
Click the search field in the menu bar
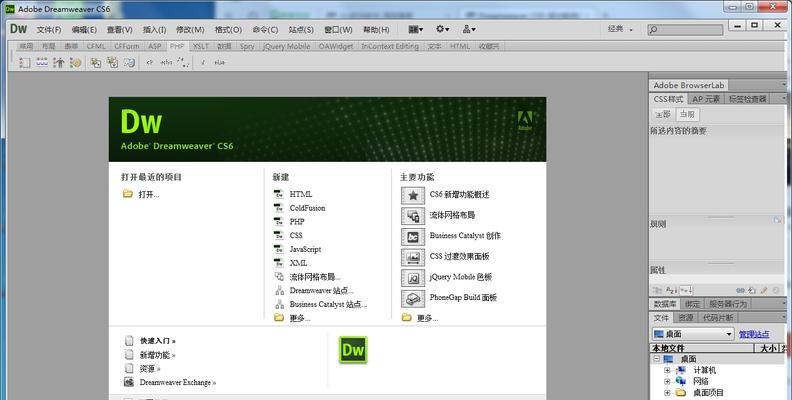point(685,30)
